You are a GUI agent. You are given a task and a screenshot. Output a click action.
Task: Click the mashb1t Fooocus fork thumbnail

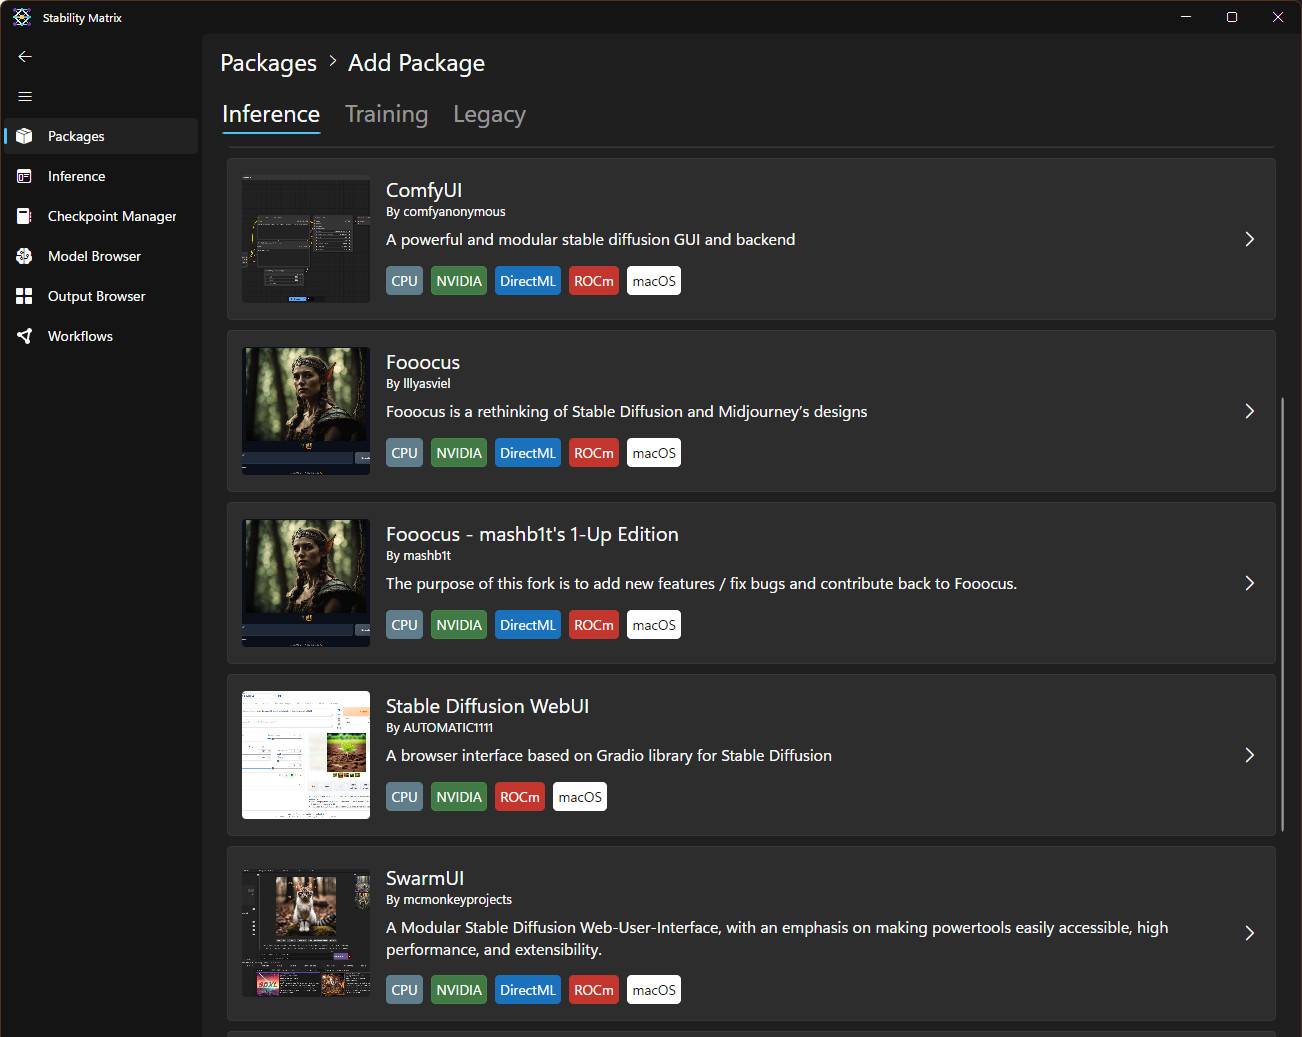point(306,583)
